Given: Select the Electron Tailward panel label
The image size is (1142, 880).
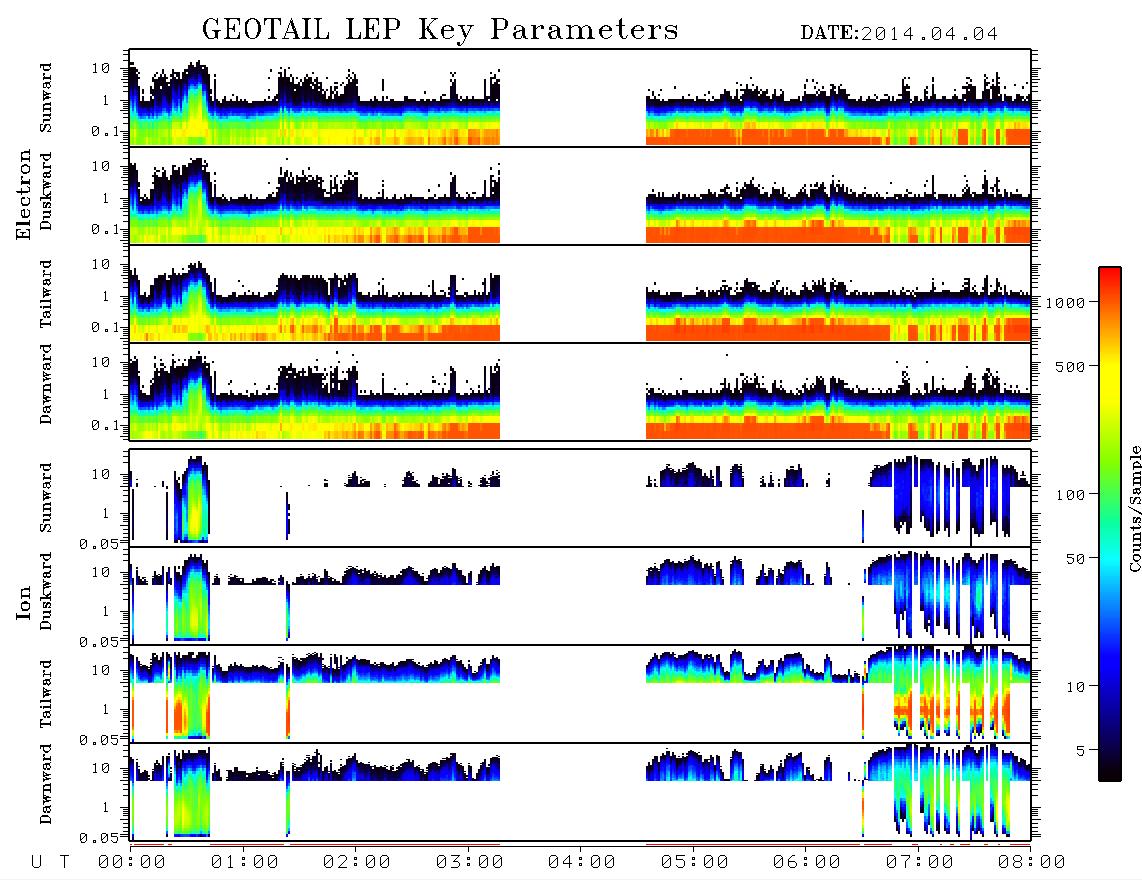Looking at the screenshot, I should coord(46,294).
